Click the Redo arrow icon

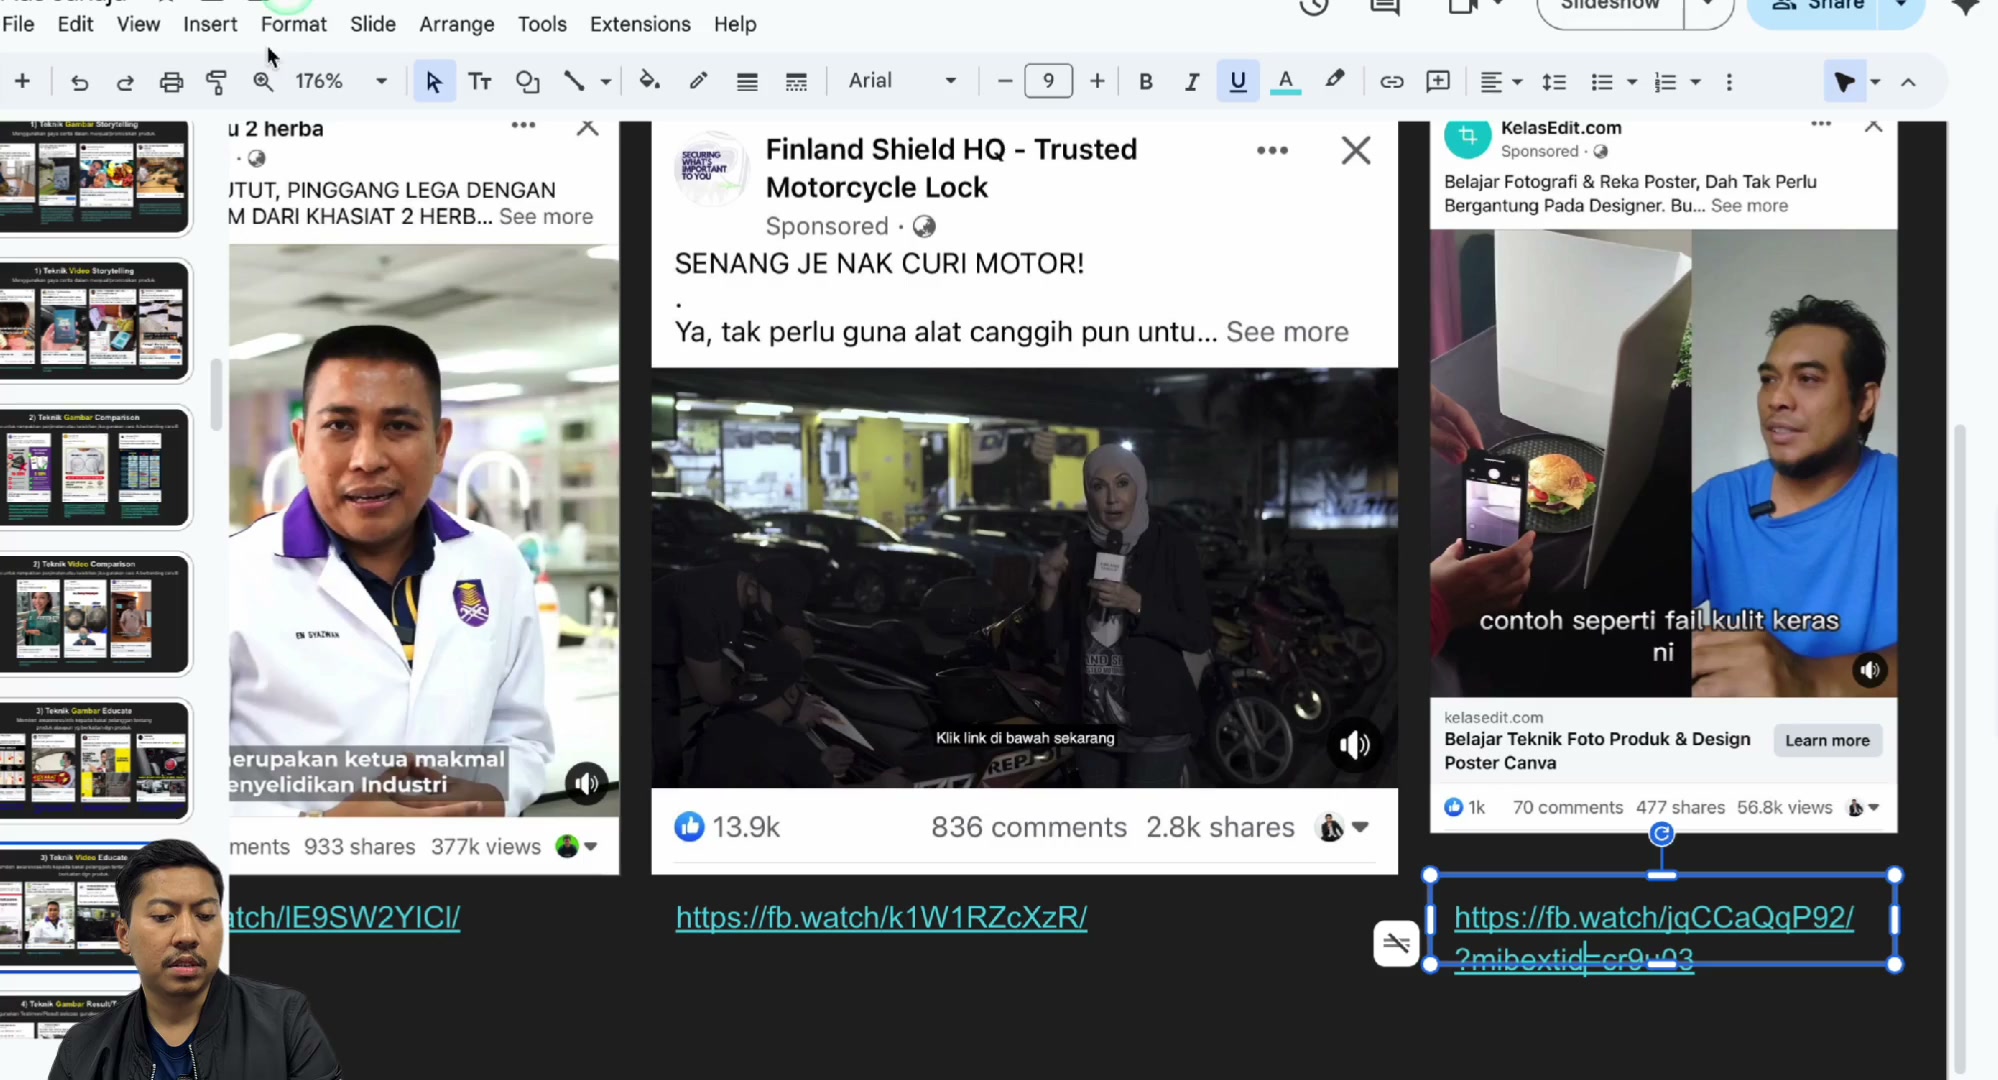(125, 82)
